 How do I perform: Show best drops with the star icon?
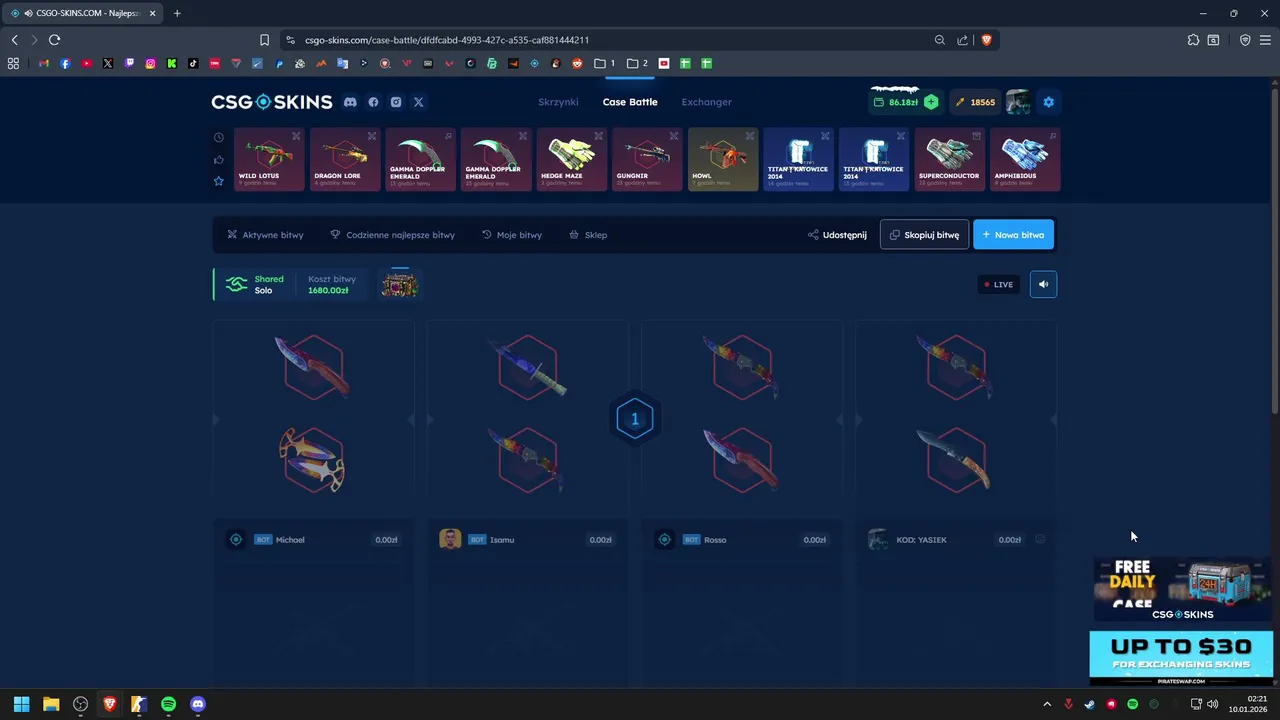tap(219, 181)
